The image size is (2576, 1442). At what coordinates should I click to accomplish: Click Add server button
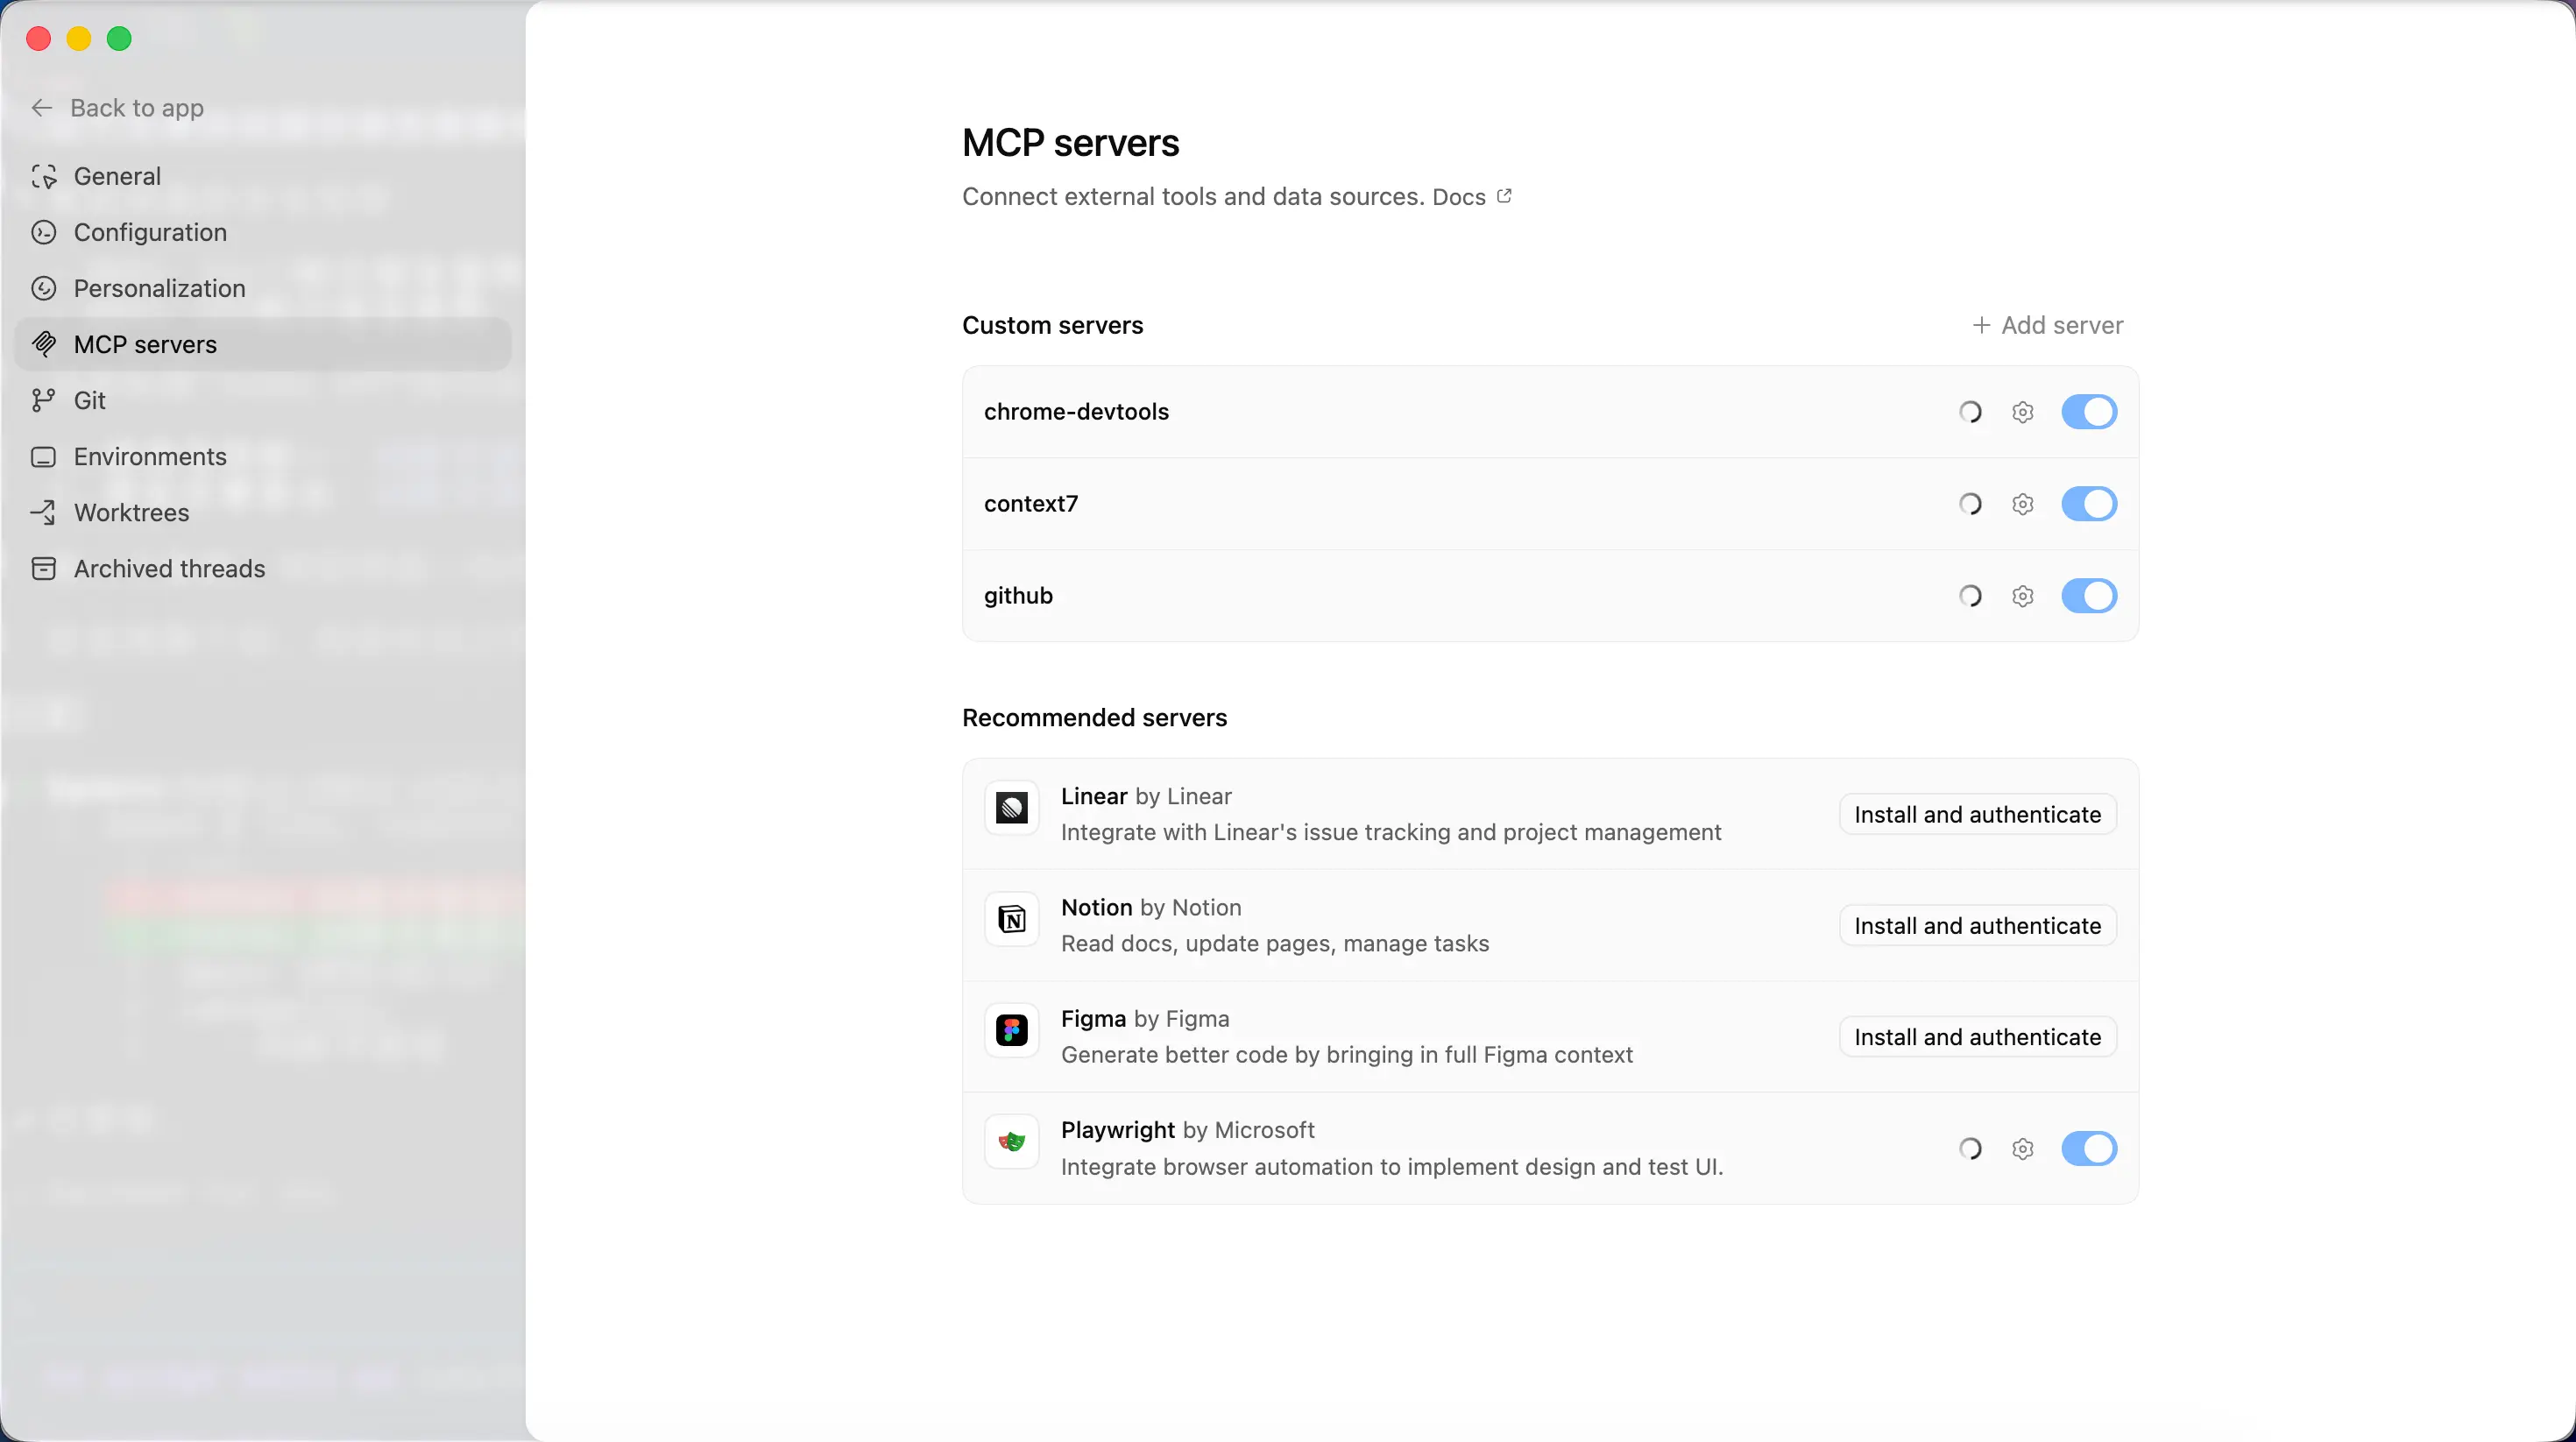[2047, 325]
